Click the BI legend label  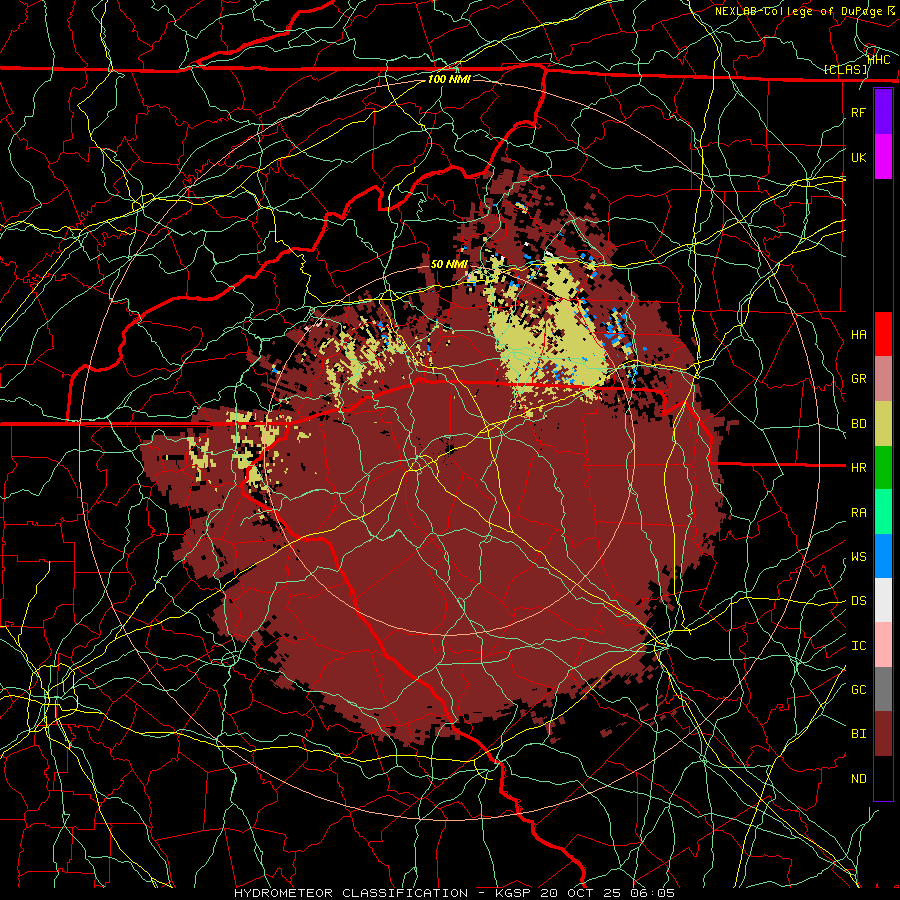click(858, 734)
